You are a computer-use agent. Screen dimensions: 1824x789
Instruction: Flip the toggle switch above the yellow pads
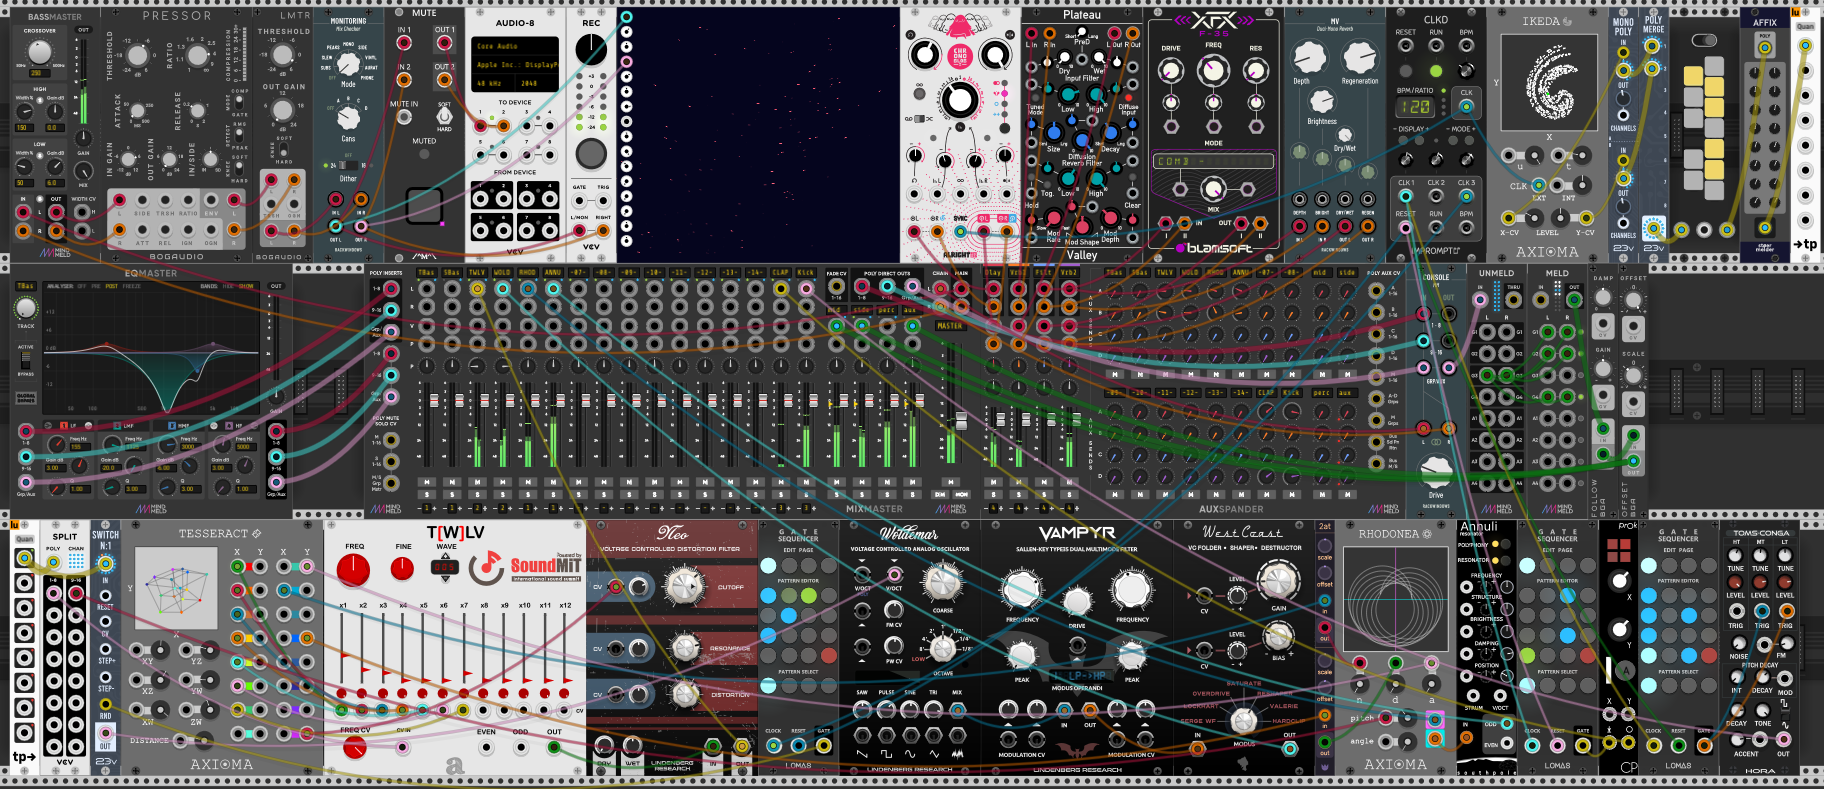click(x=1704, y=41)
